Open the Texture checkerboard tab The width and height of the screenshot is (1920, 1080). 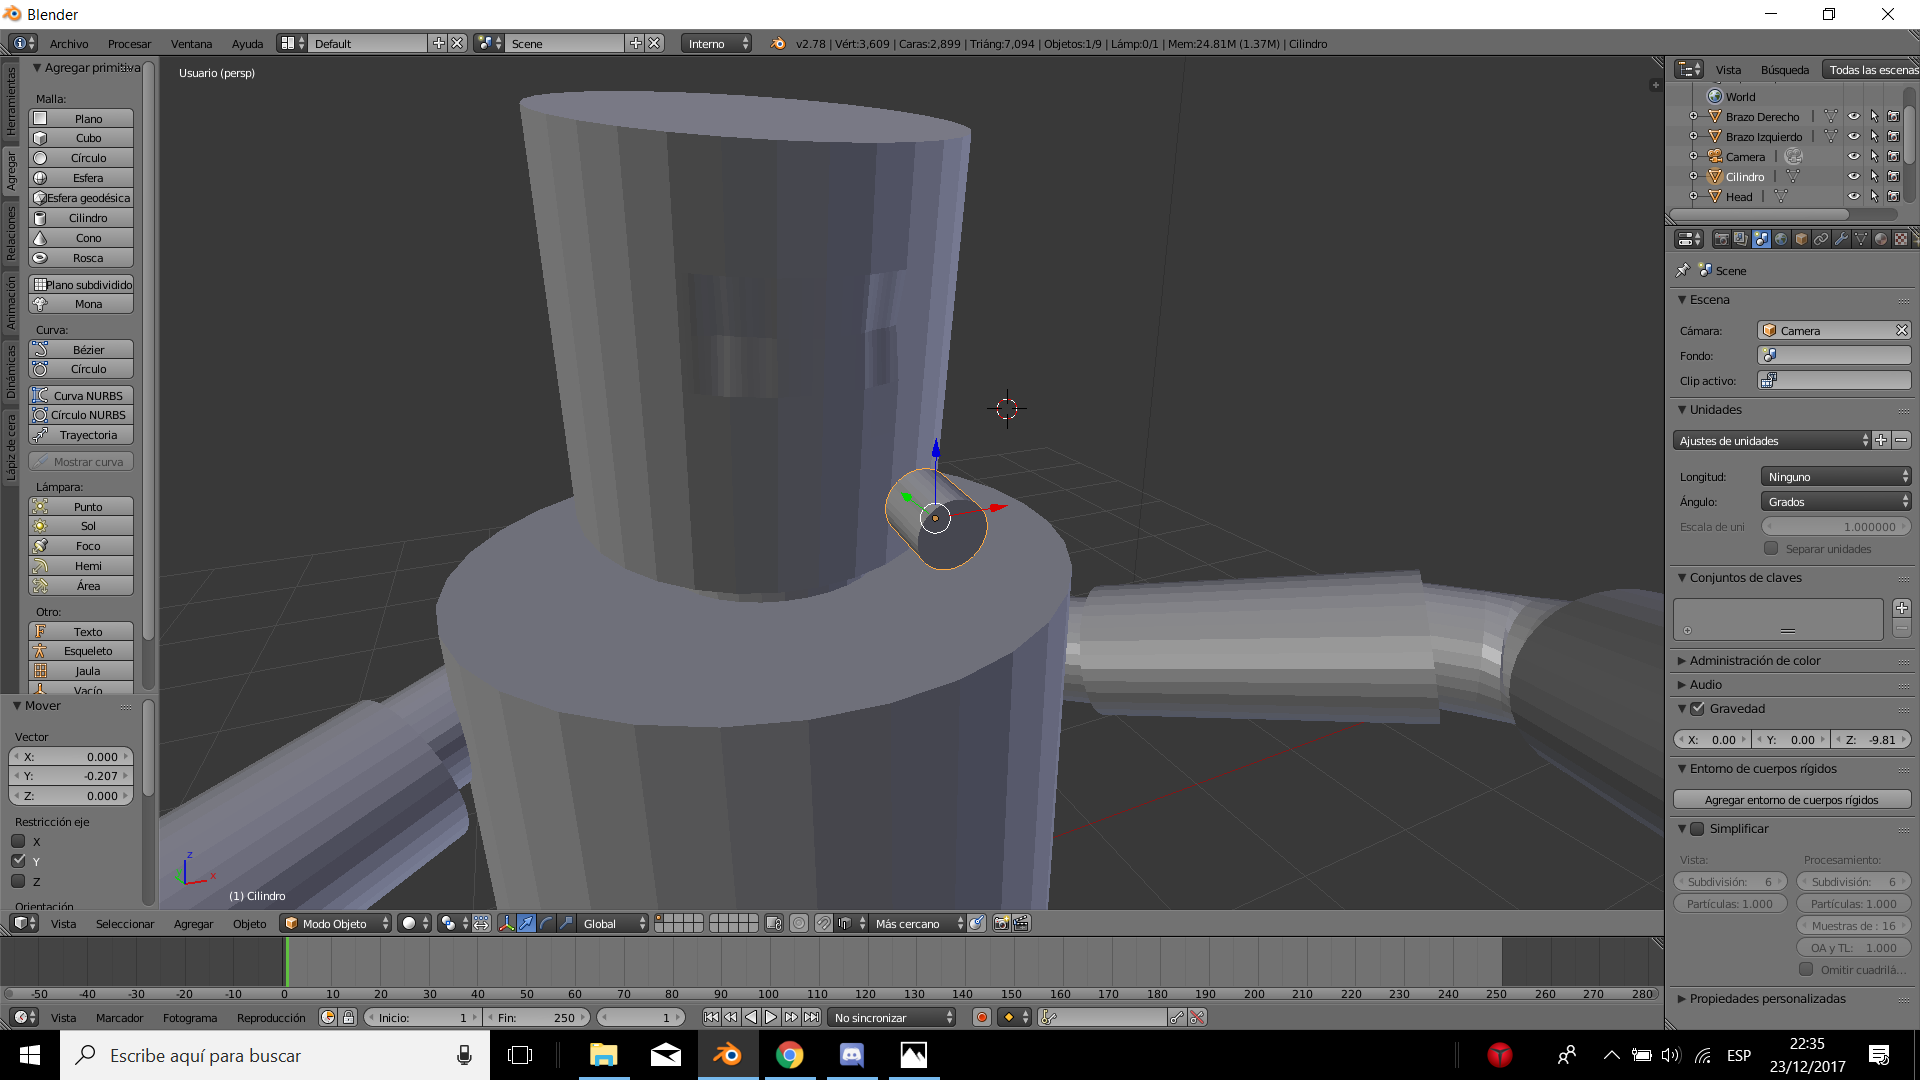pos(1901,239)
